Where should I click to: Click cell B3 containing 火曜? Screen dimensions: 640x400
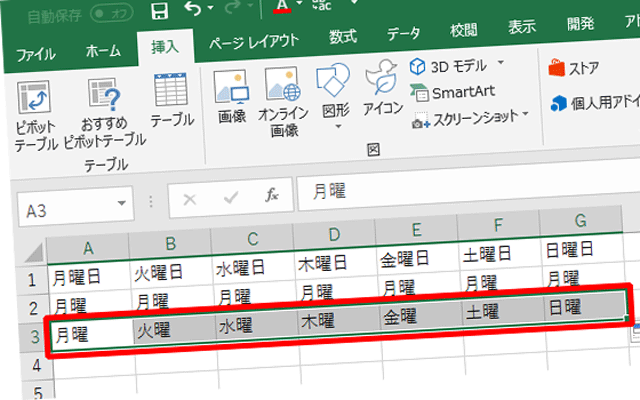[175, 329]
